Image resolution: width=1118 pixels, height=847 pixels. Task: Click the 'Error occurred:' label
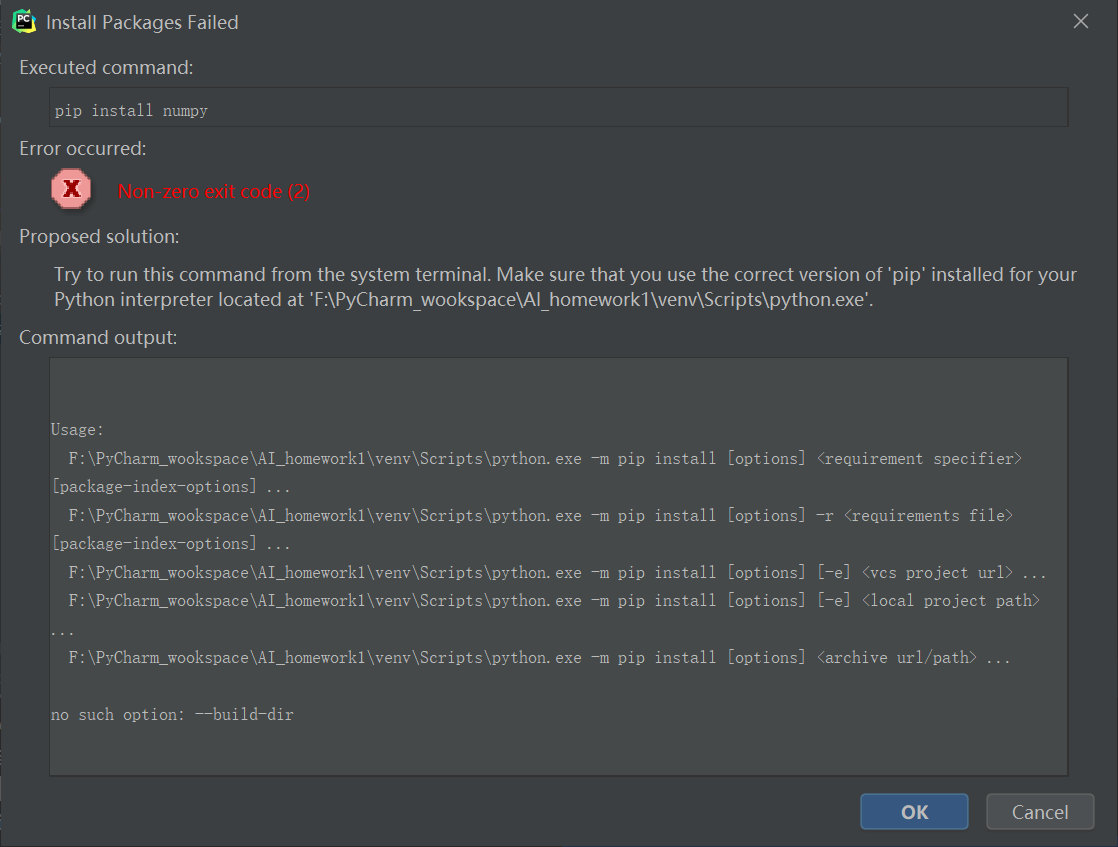83,149
